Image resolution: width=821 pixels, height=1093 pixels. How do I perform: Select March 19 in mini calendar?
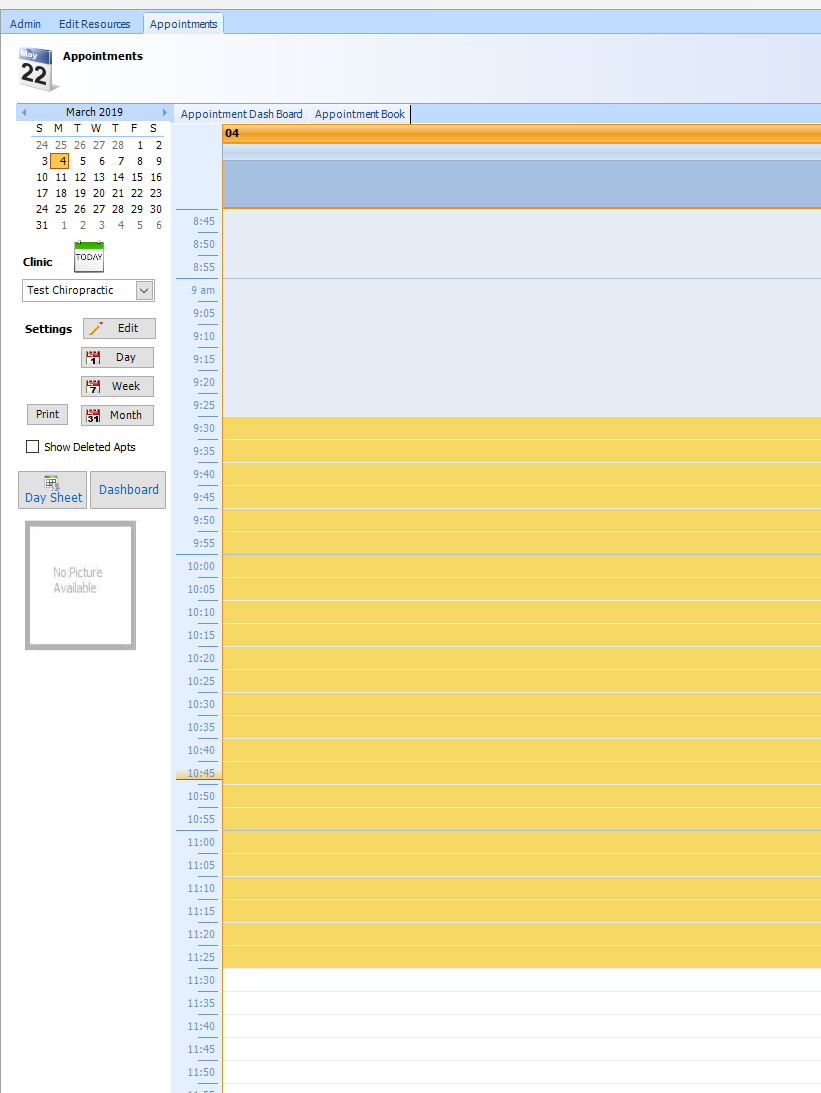[x=79, y=193]
